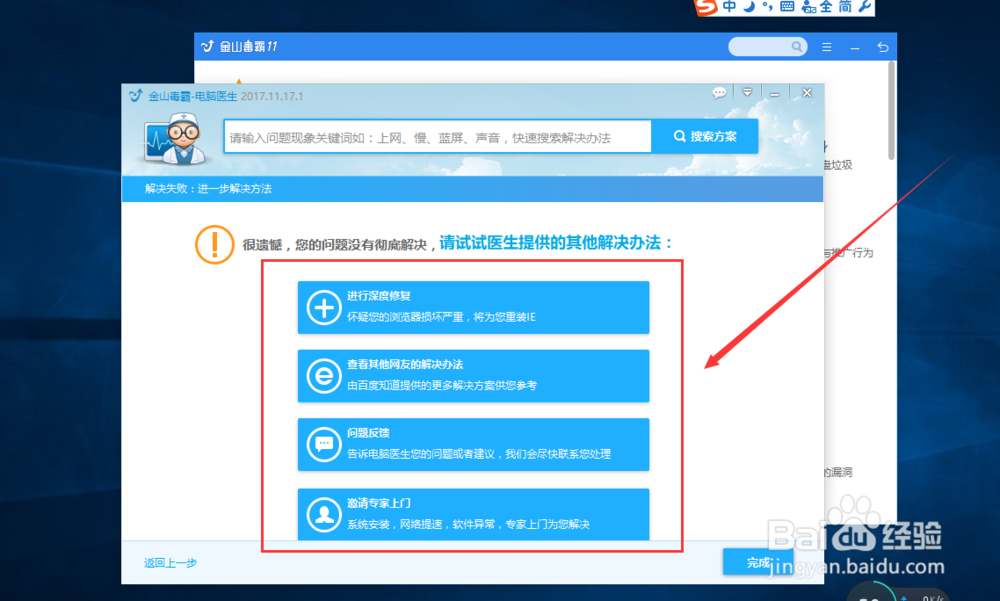Click 返回上一步 link
1000x601 pixels.
170,563
